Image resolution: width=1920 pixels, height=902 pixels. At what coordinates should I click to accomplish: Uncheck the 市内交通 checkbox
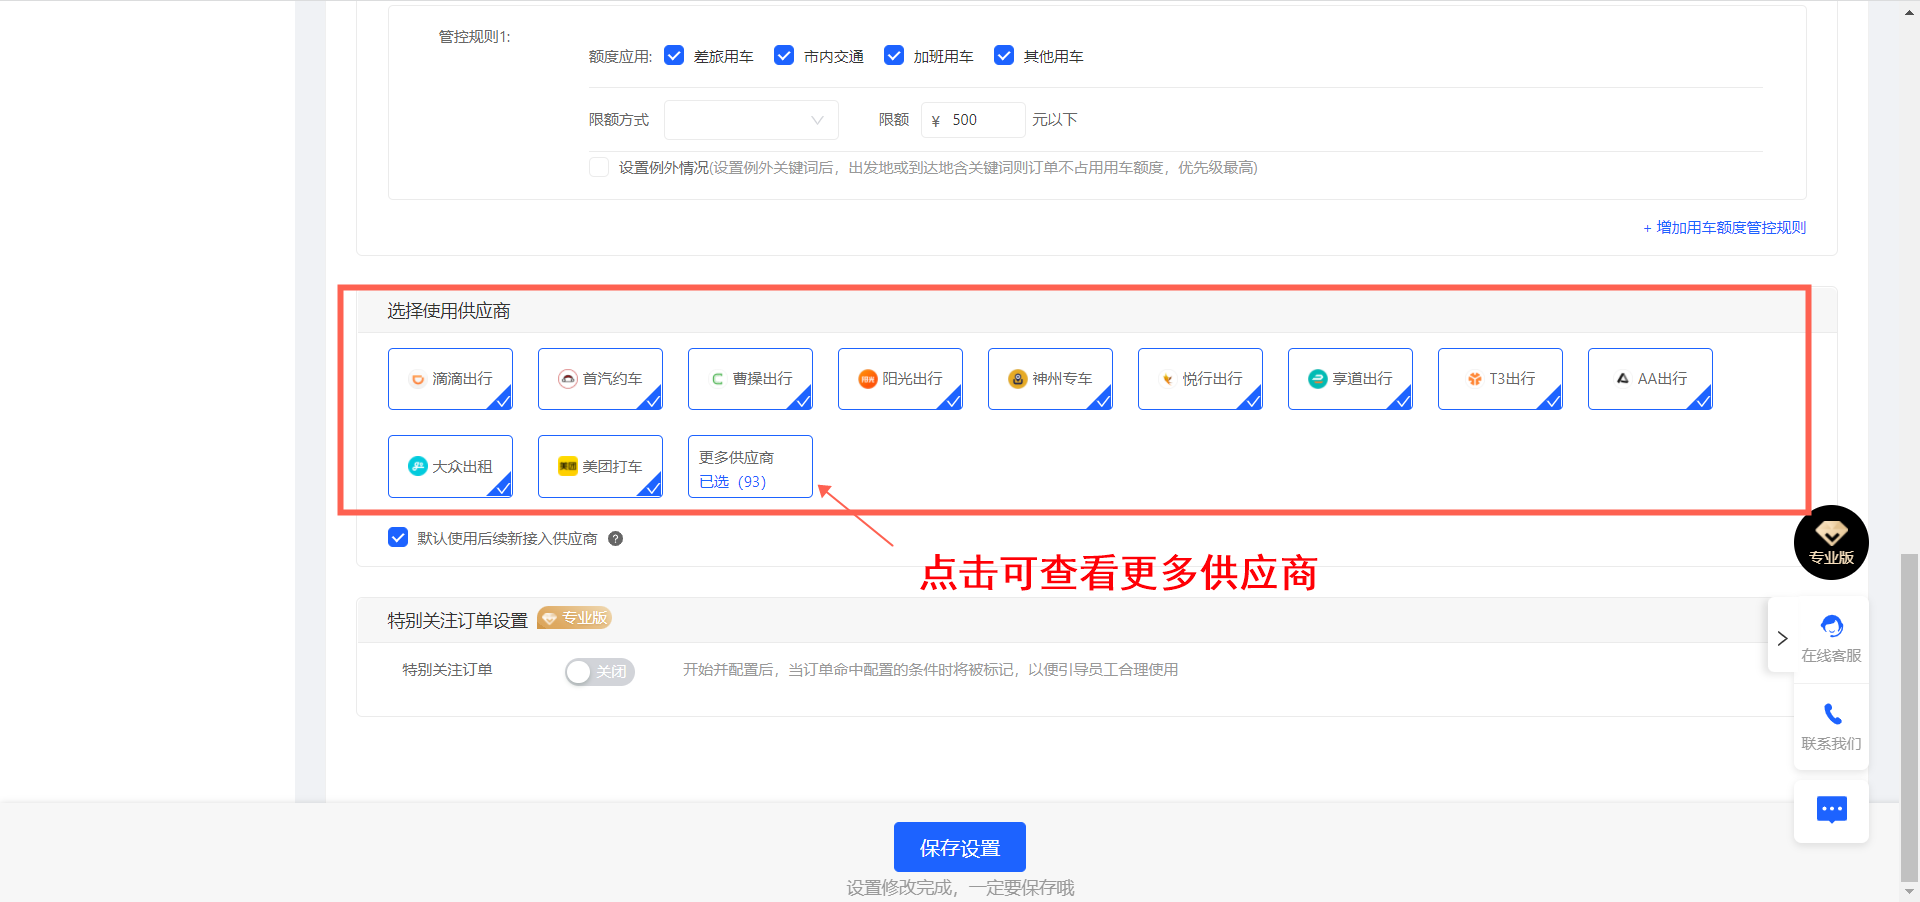[784, 55]
